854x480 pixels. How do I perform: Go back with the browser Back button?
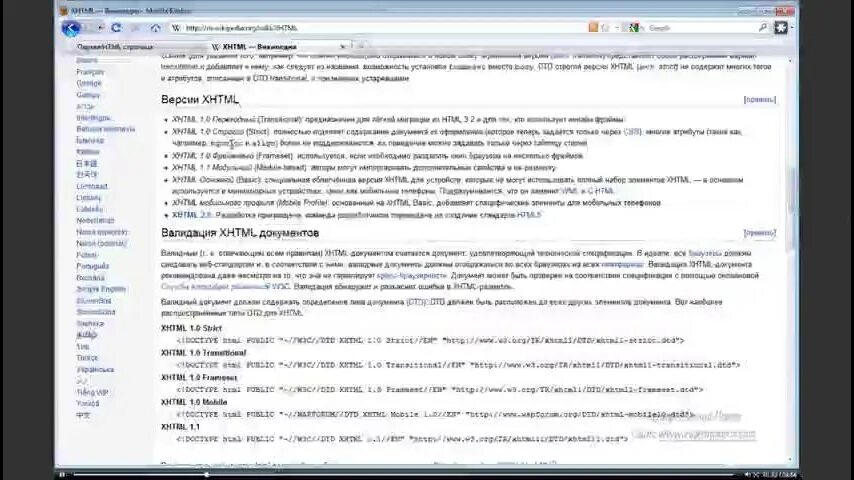[71, 28]
